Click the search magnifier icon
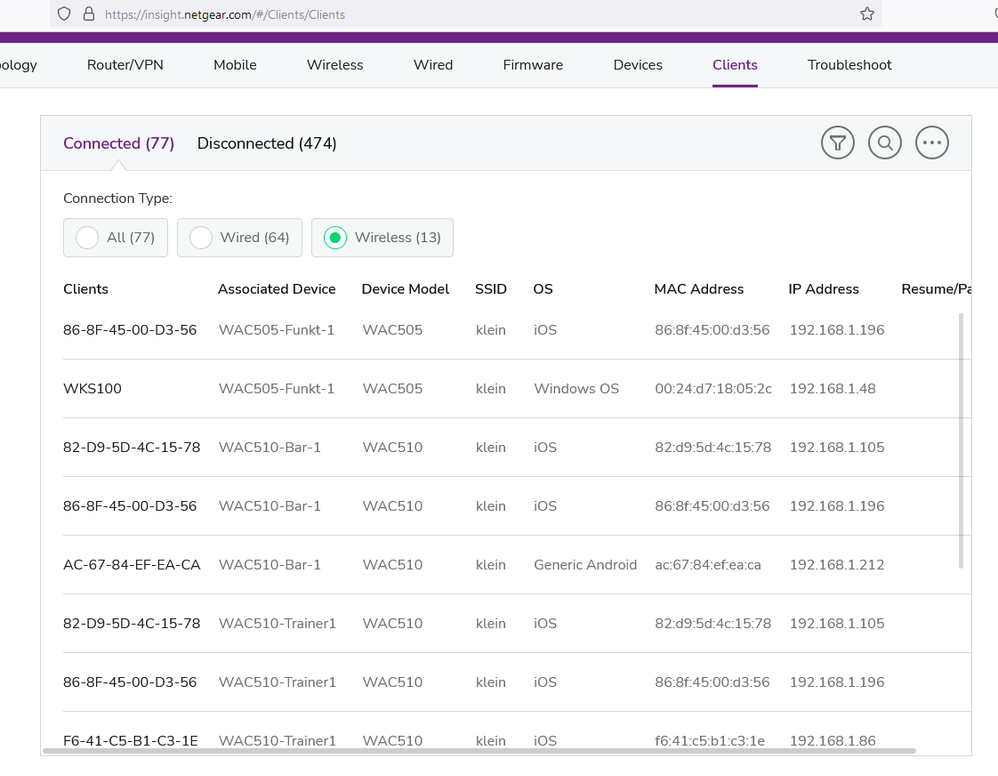The height and width of the screenshot is (776, 998). click(884, 143)
